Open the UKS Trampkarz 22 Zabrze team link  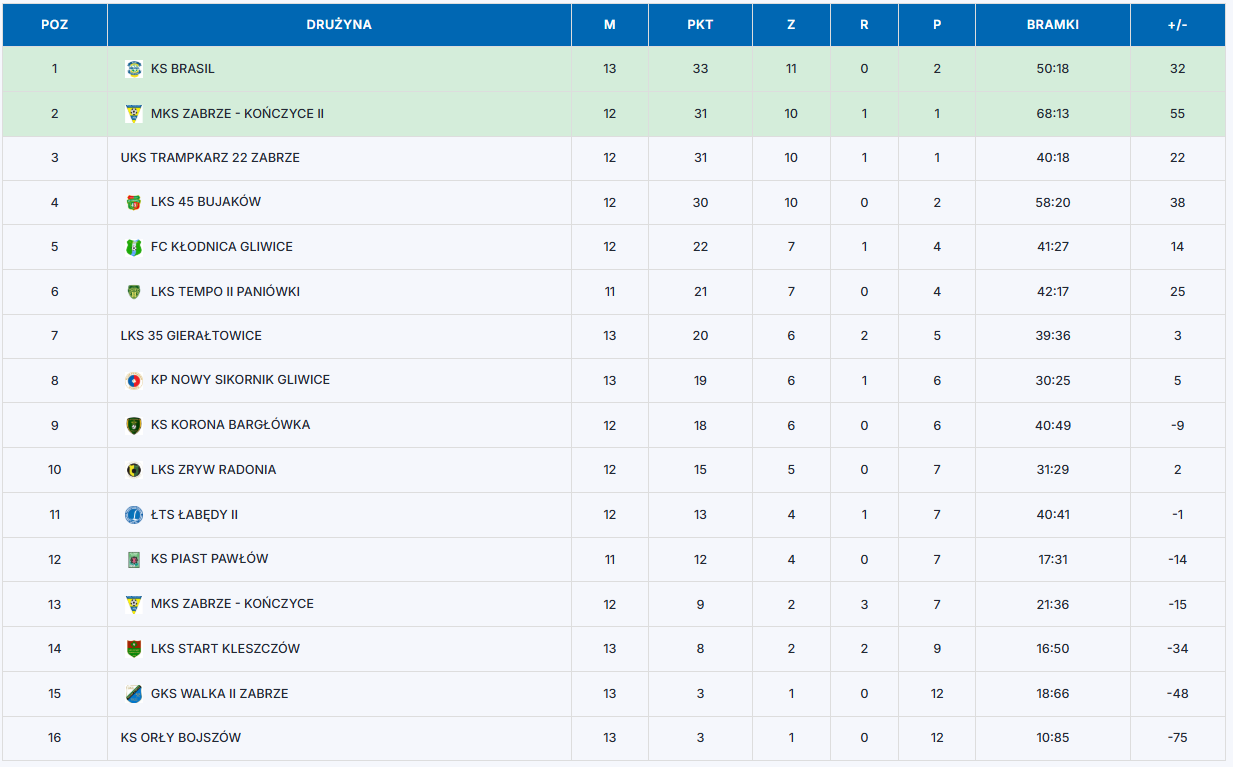tap(210, 158)
